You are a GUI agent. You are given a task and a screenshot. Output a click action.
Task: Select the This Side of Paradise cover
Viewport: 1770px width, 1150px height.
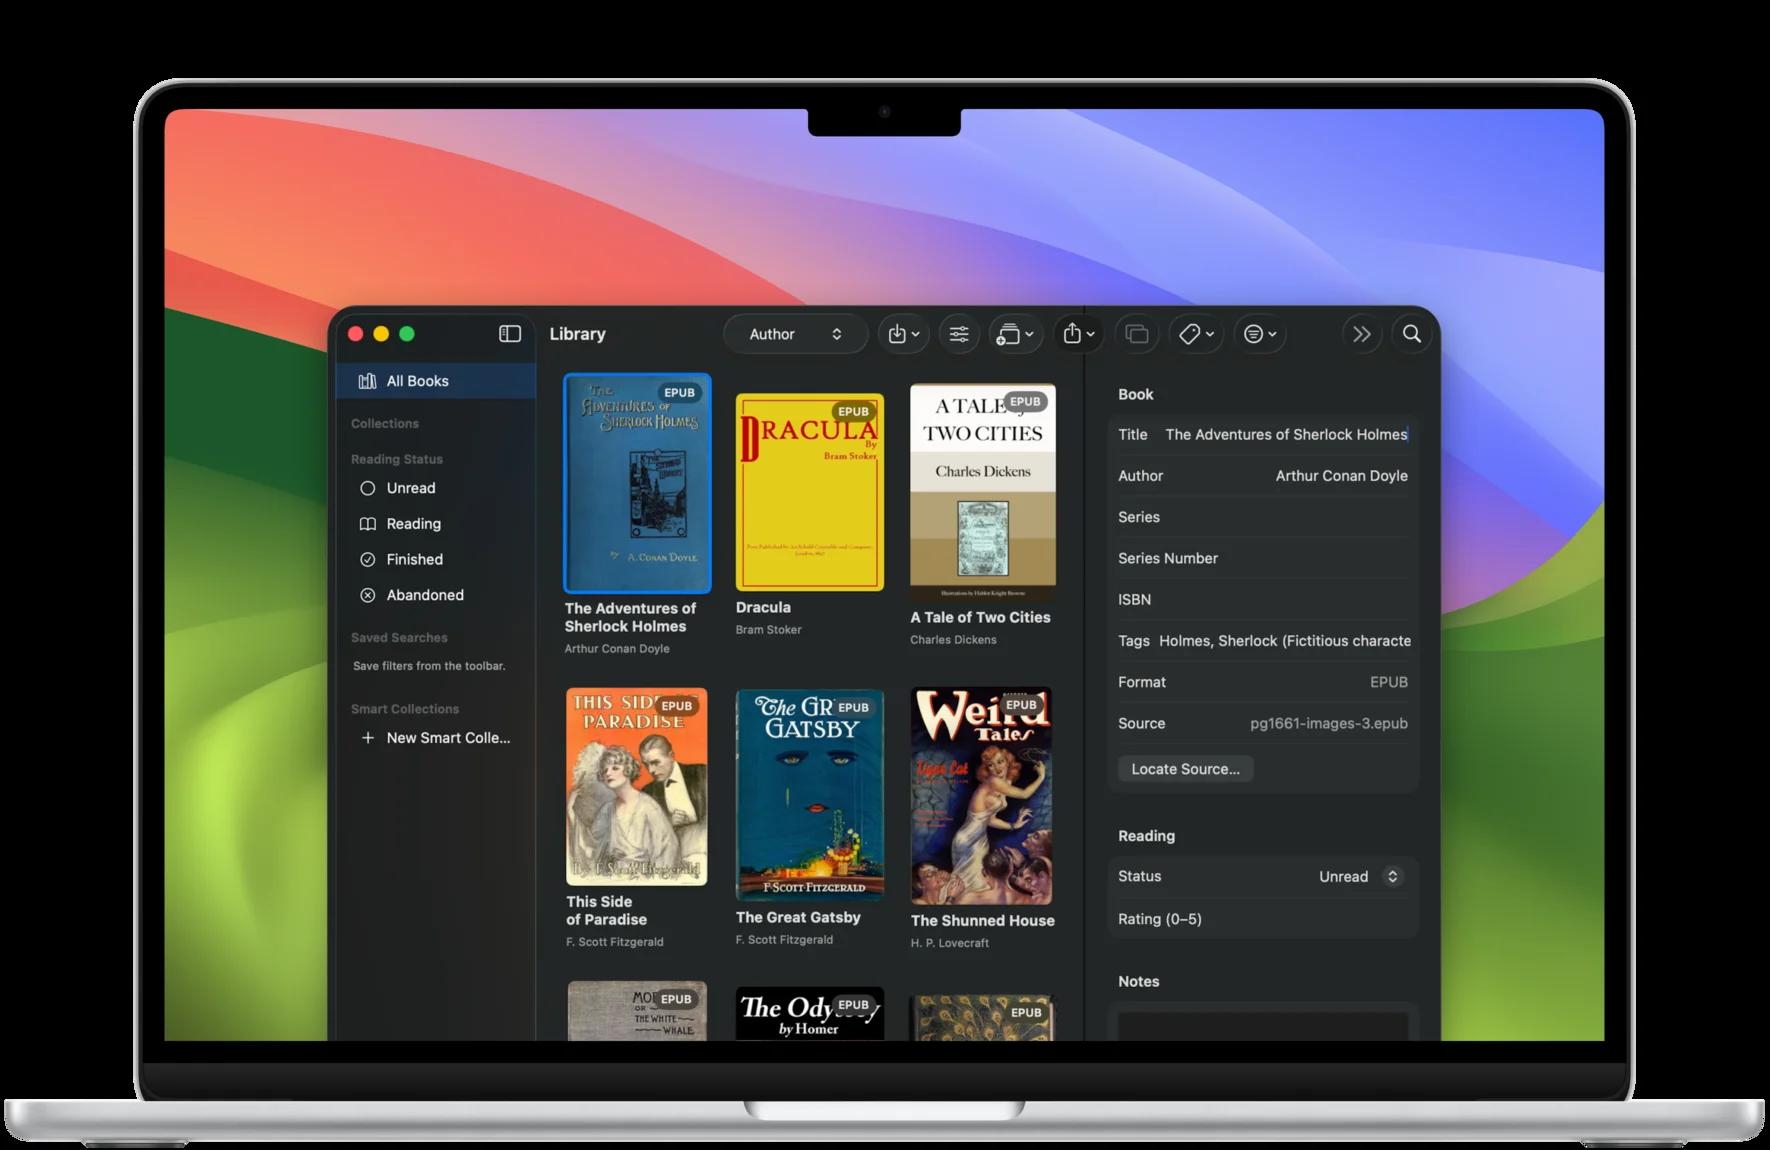click(637, 786)
